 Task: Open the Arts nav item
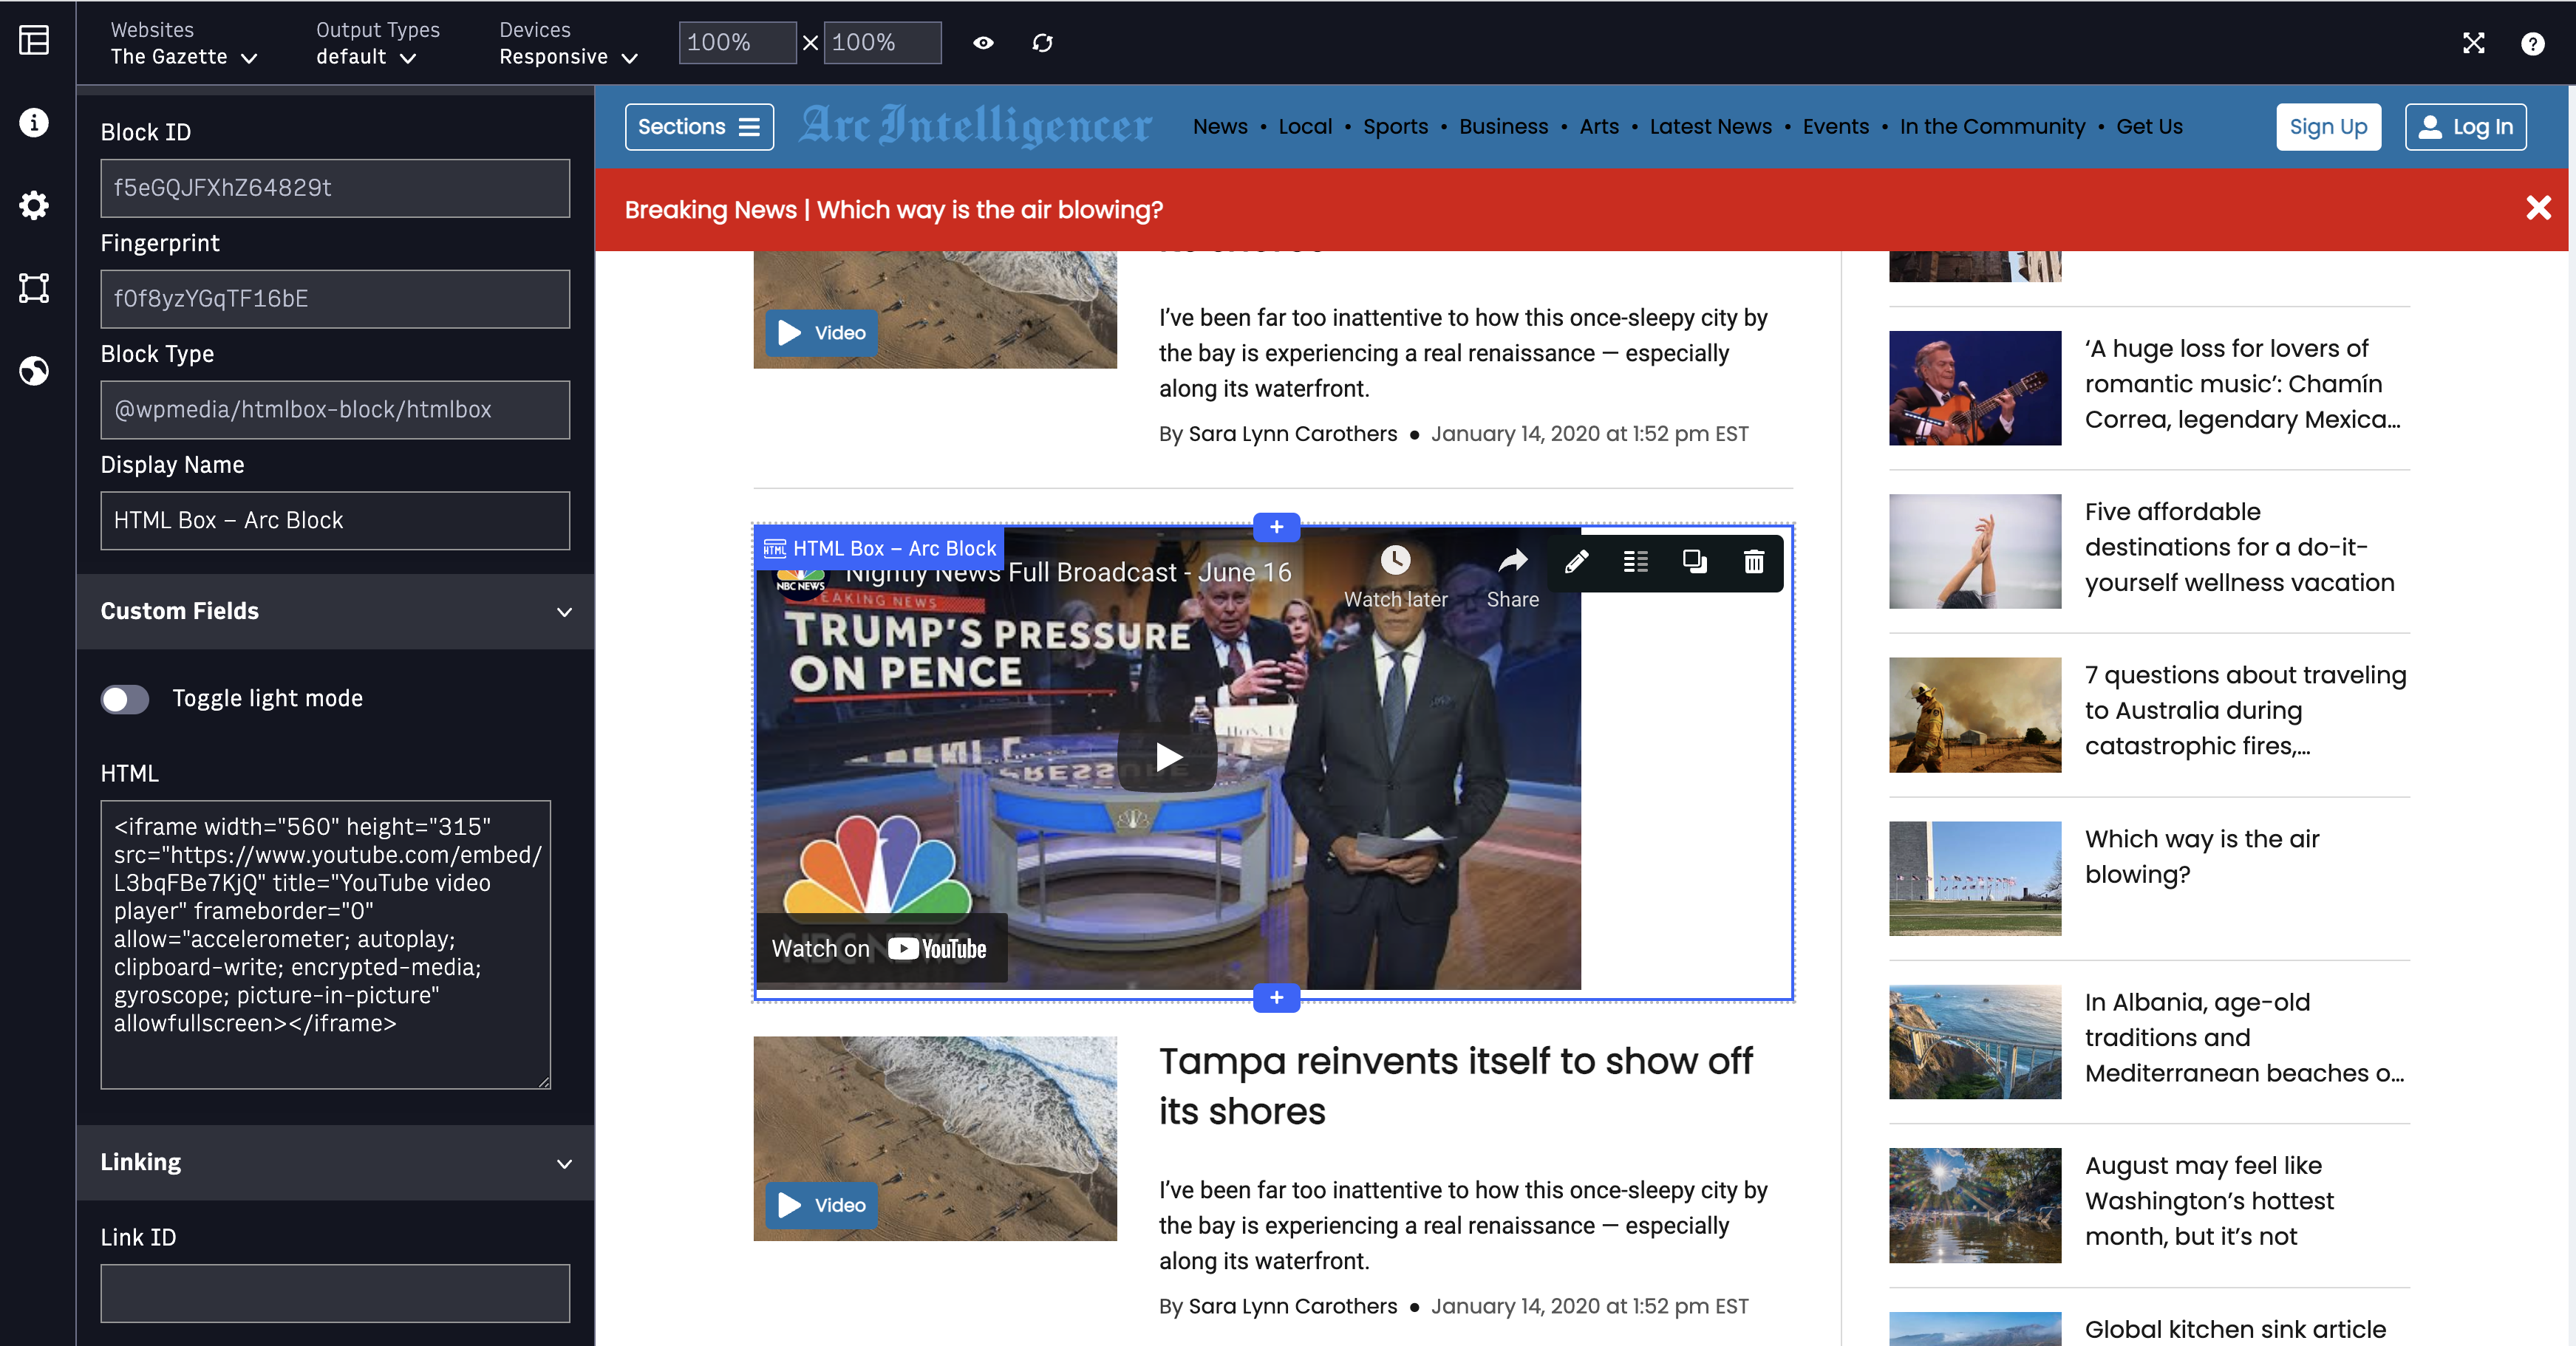1598,127
